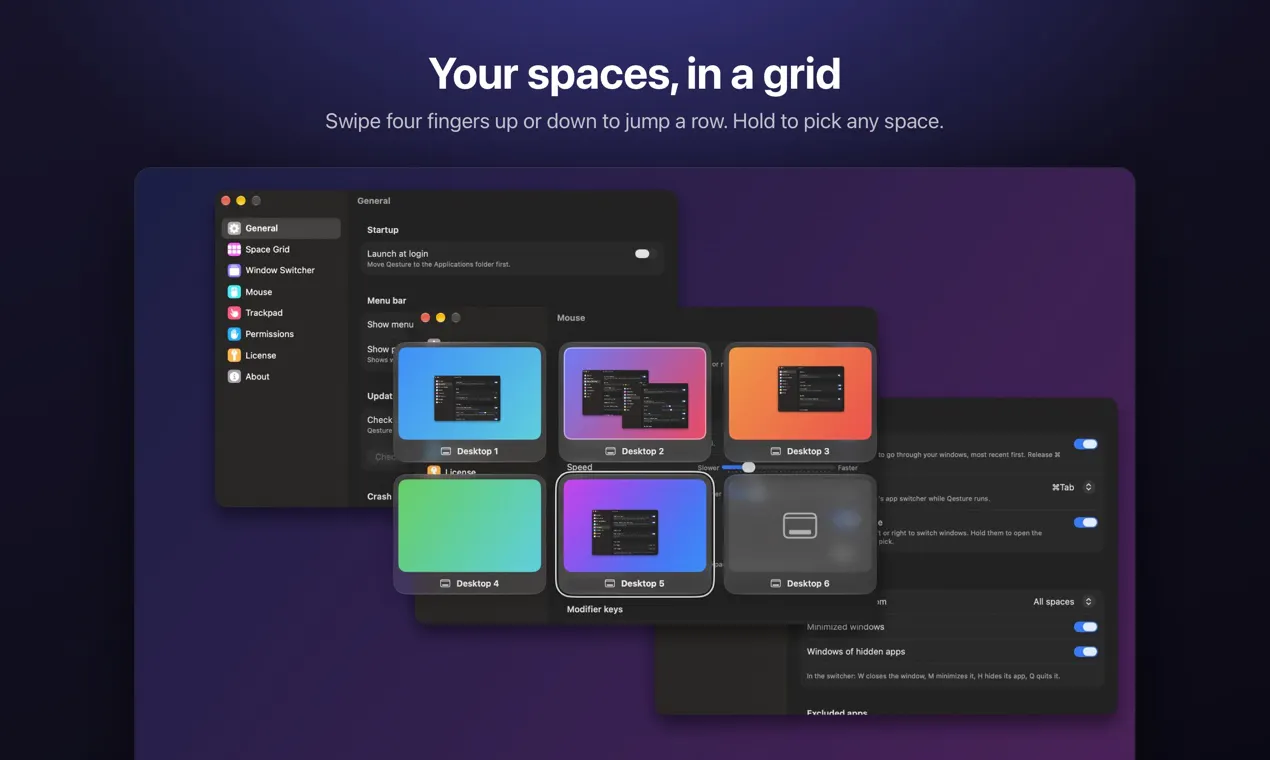Select the Desktop 2 space thumbnail
Image resolution: width=1270 pixels, height=760 pixels.
[x=635, y=401]
